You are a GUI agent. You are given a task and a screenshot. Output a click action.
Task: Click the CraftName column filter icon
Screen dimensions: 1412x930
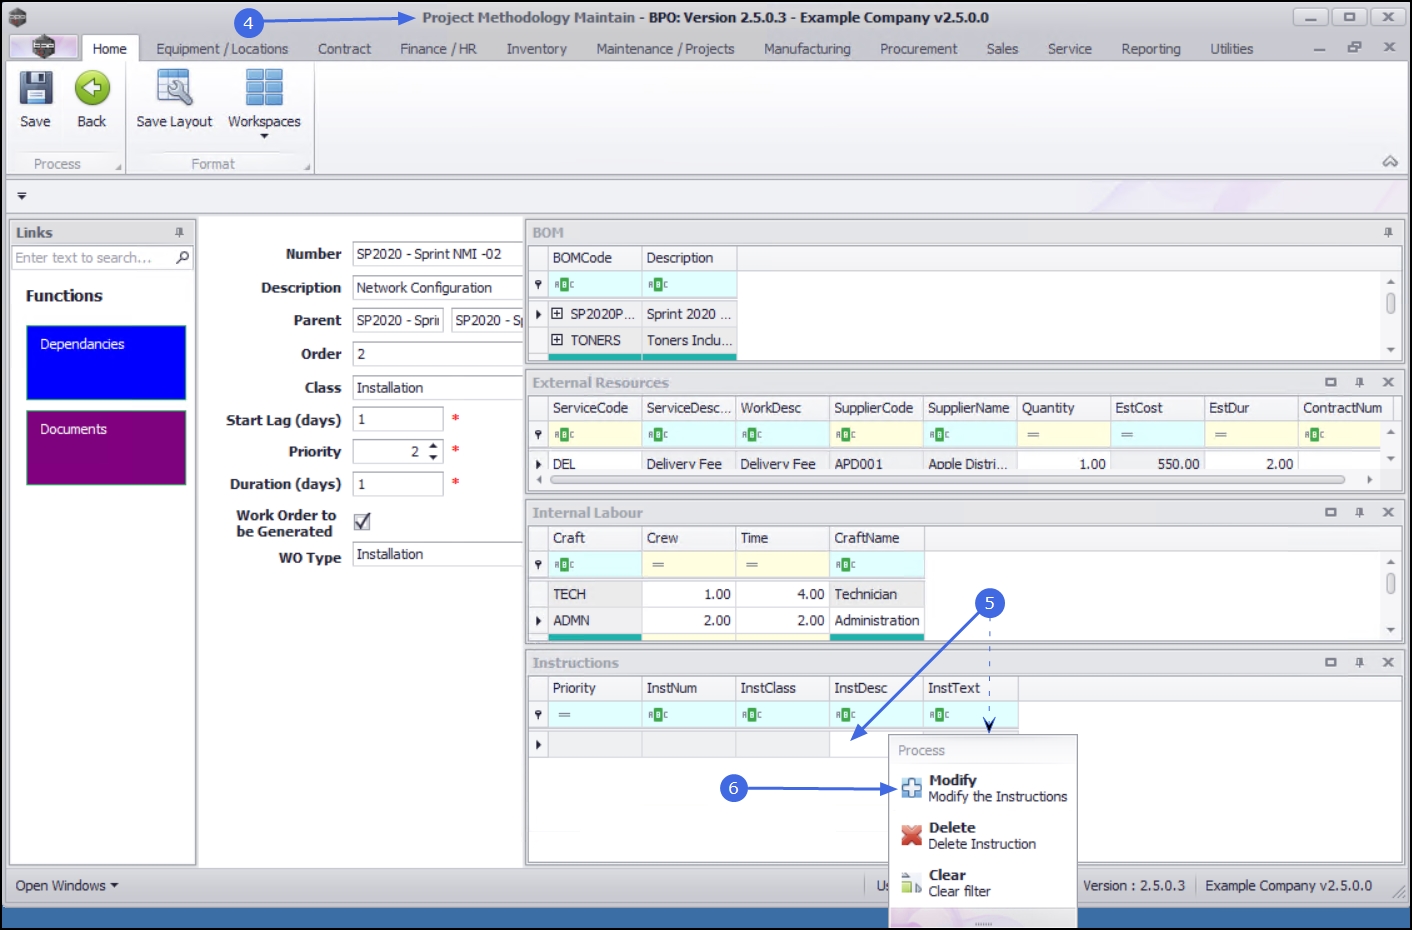[x=845, y=565]
